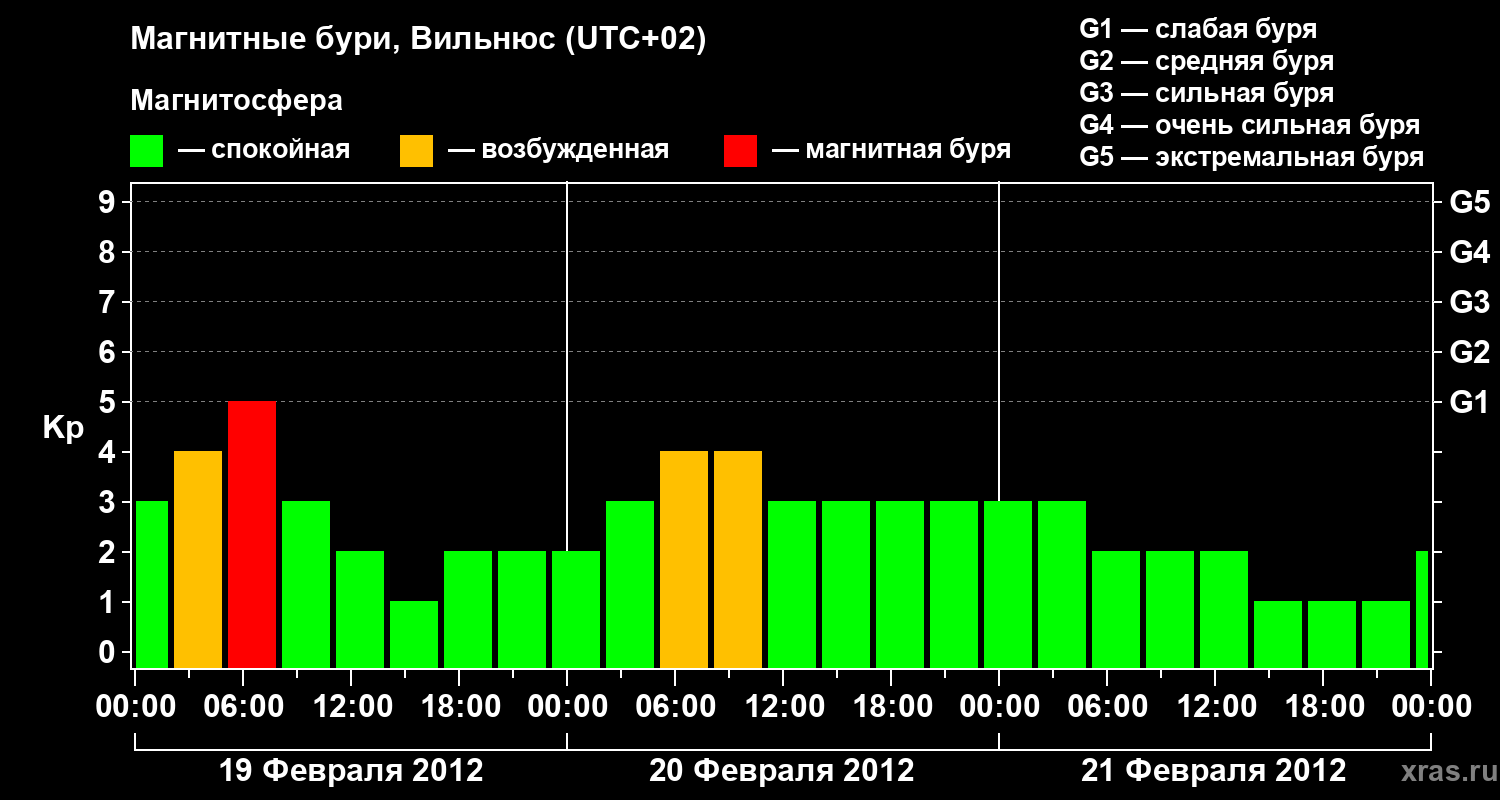Click the orange 06:00–09:00 bar on 20 Февраля

(684, 559)
